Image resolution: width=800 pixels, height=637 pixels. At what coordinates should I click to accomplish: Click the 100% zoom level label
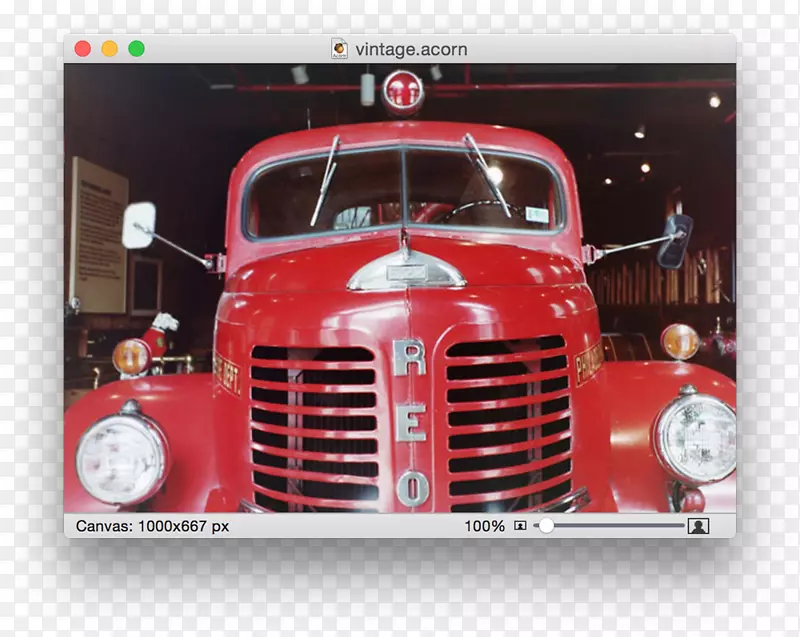tap(484, 526)
